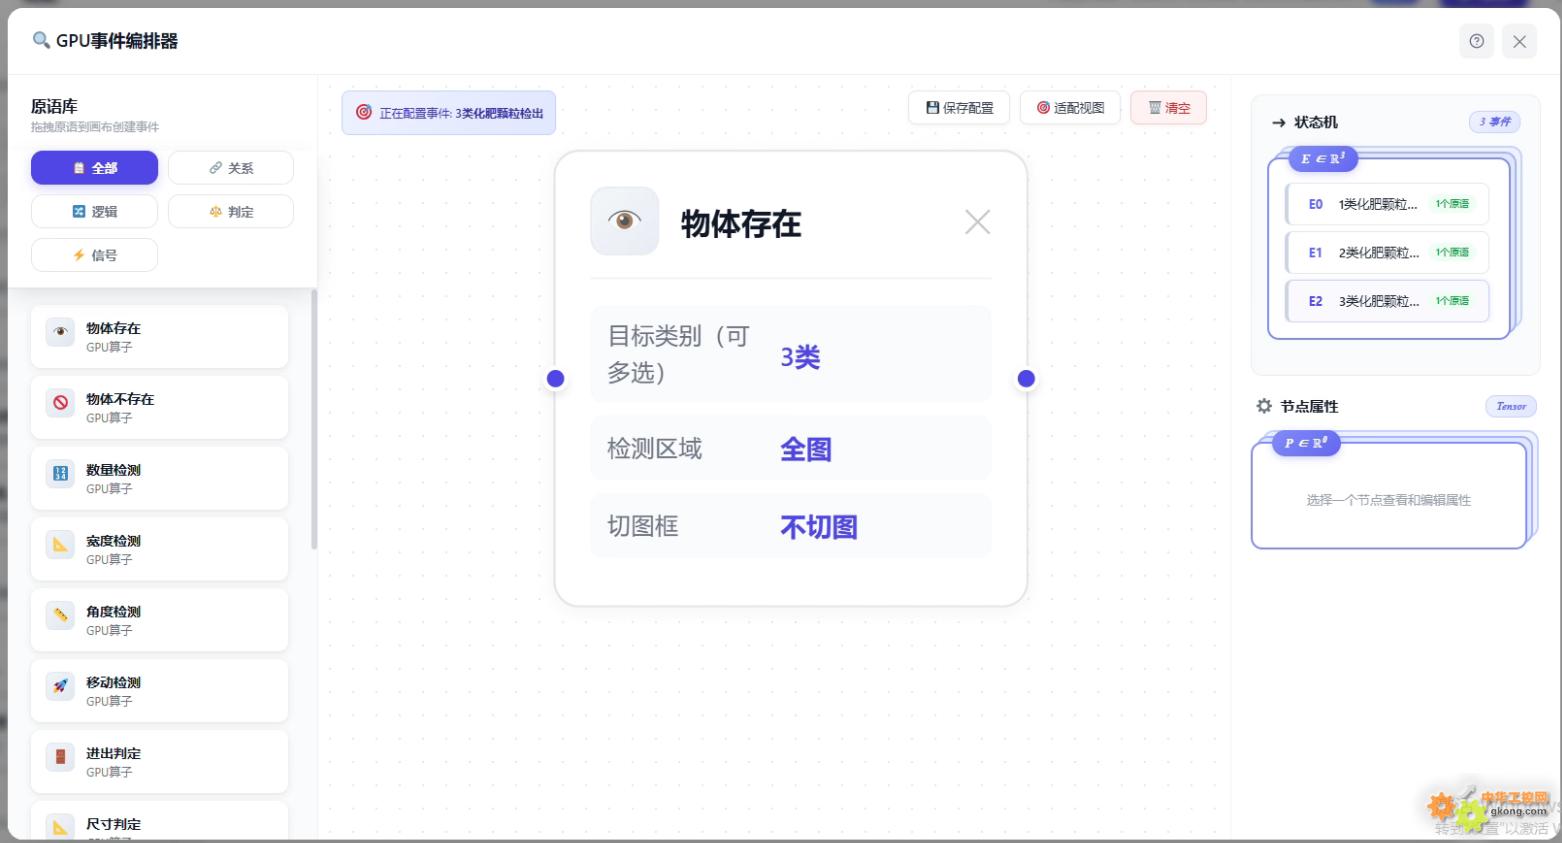The height and width of the screenshot is (843, 1562).
Task: Show only 逻辑 primitives
Action: (x=94, y=211)
